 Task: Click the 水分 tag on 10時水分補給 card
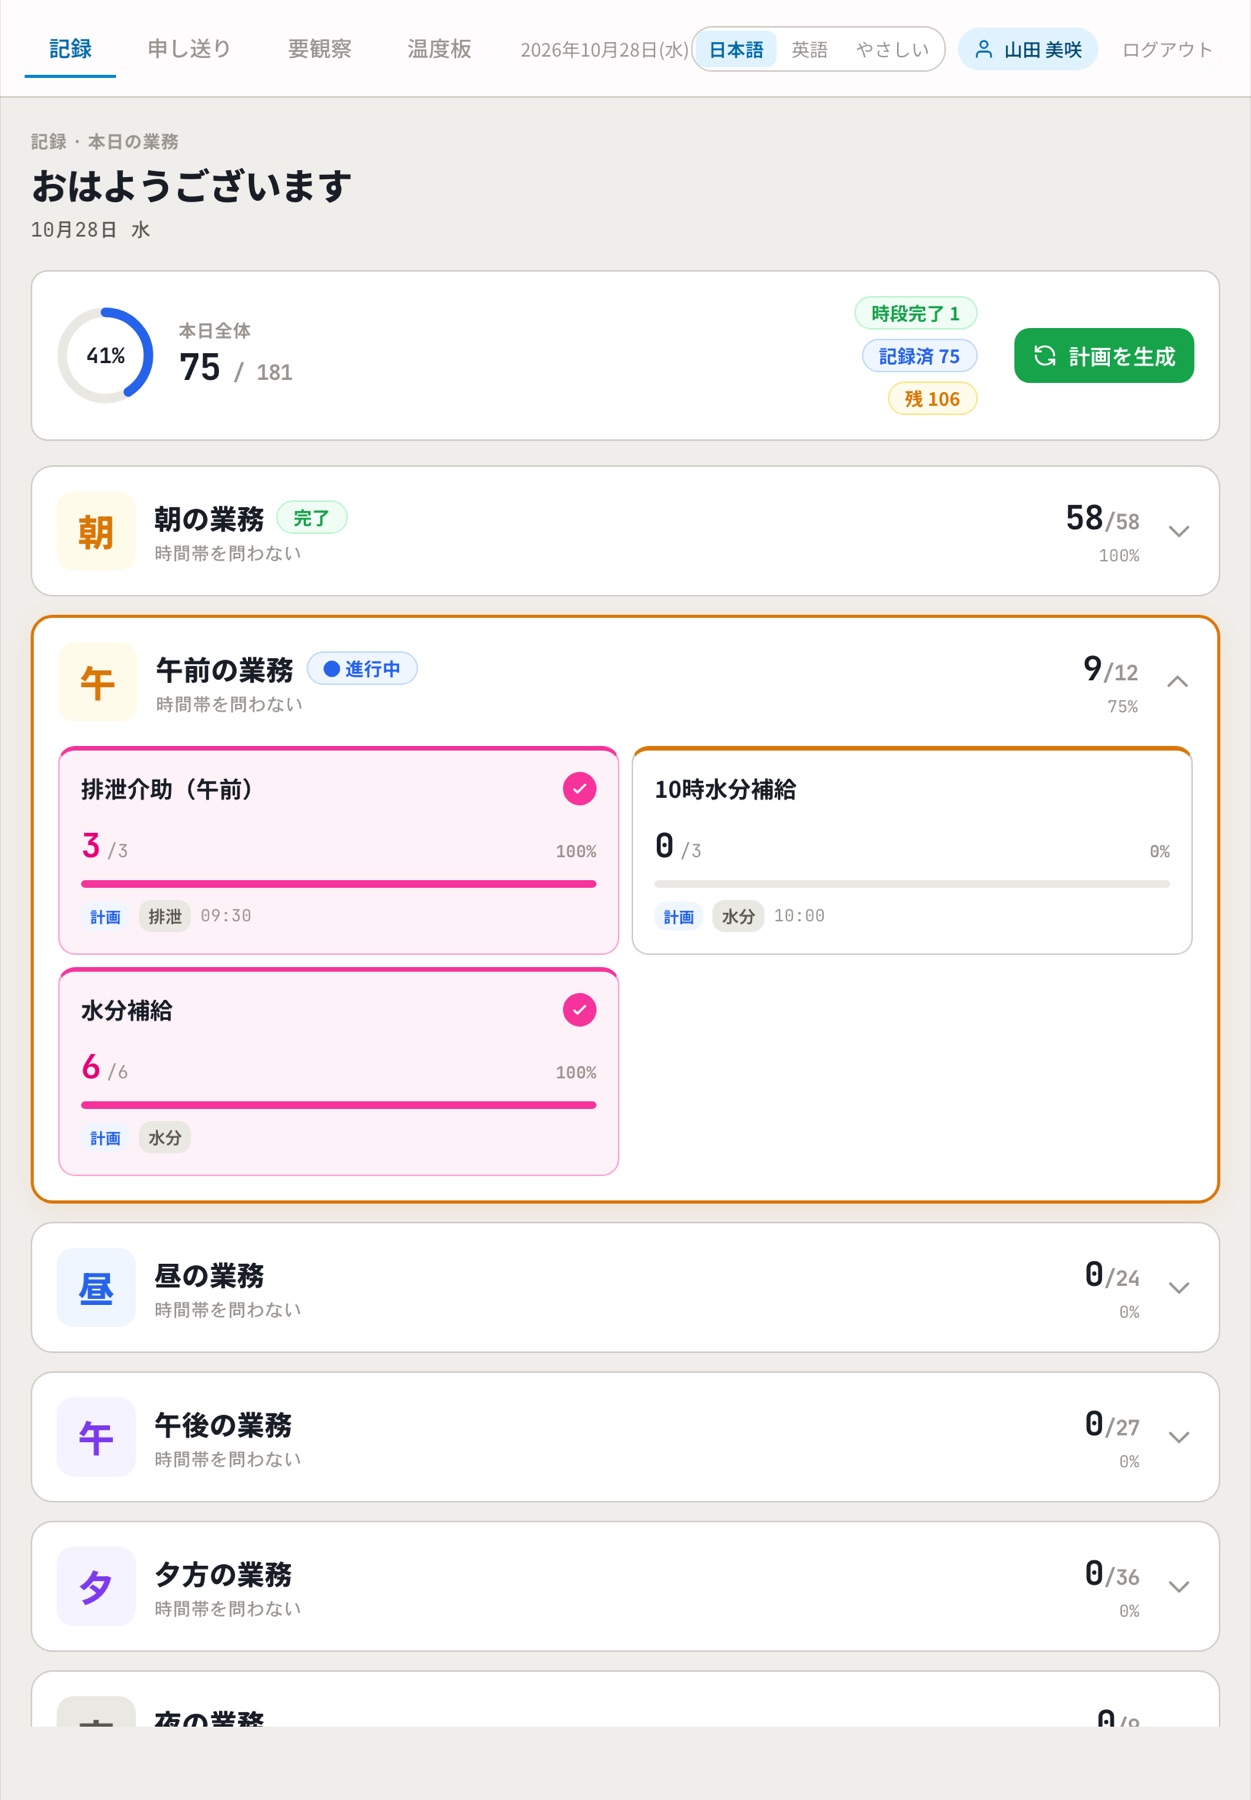738,916
